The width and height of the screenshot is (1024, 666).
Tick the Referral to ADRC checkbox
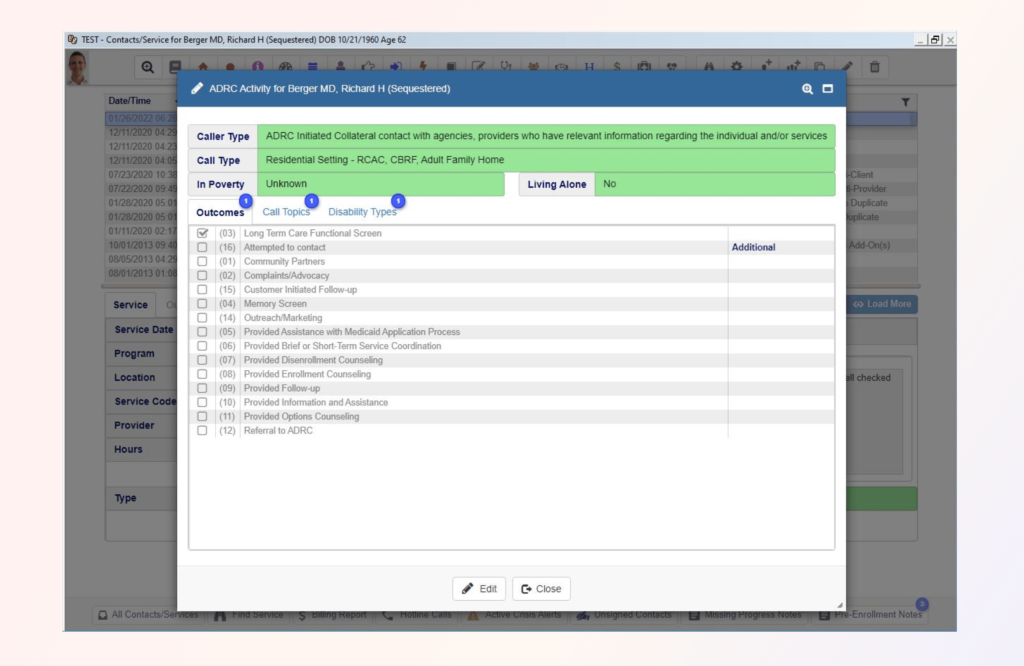click(203, 431)
